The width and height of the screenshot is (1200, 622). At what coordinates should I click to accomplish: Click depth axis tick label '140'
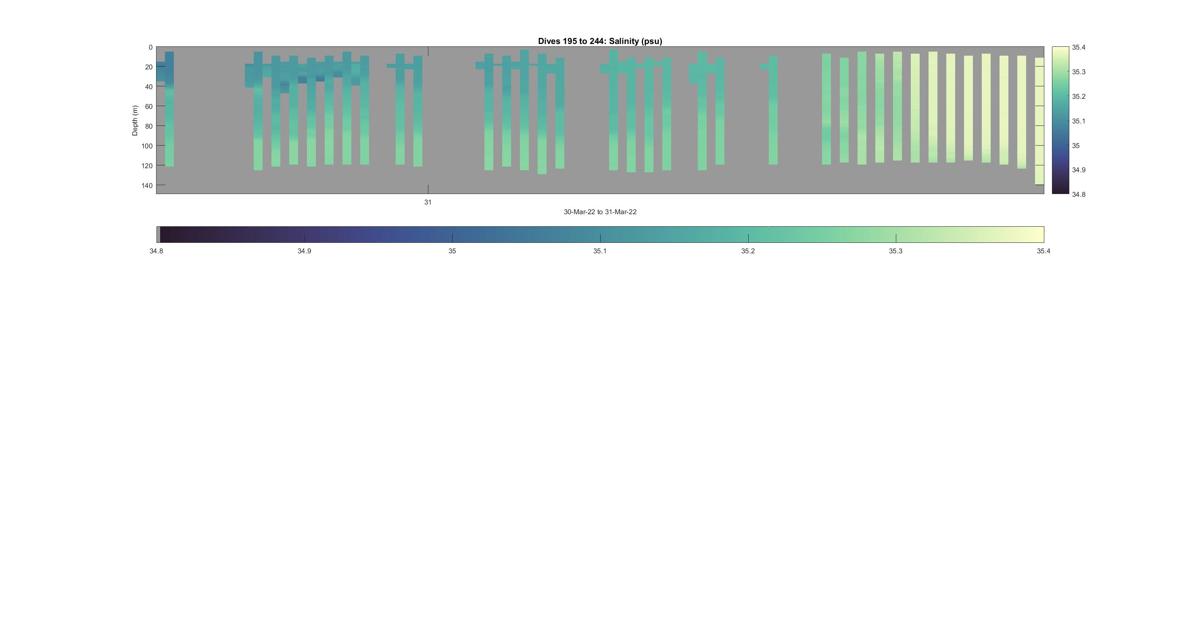[x=147, y=185]
